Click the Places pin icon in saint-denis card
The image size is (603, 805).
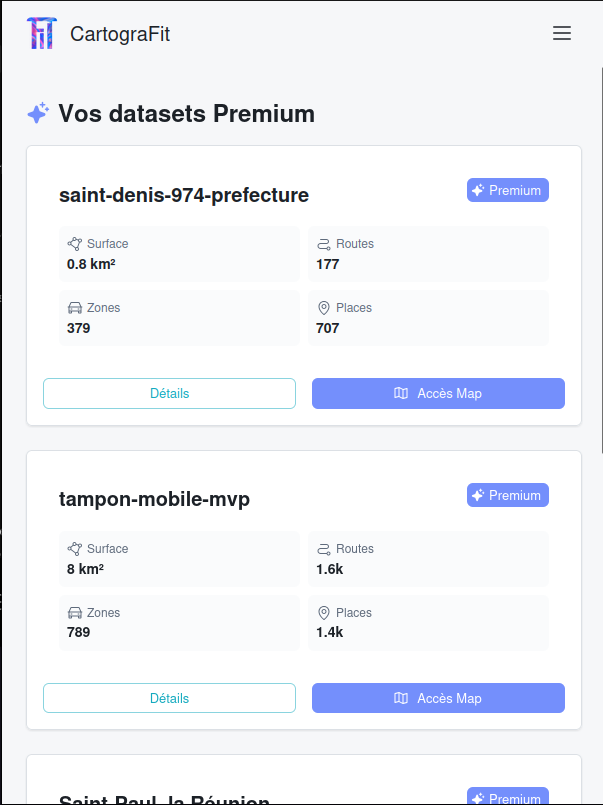point(322,307)
